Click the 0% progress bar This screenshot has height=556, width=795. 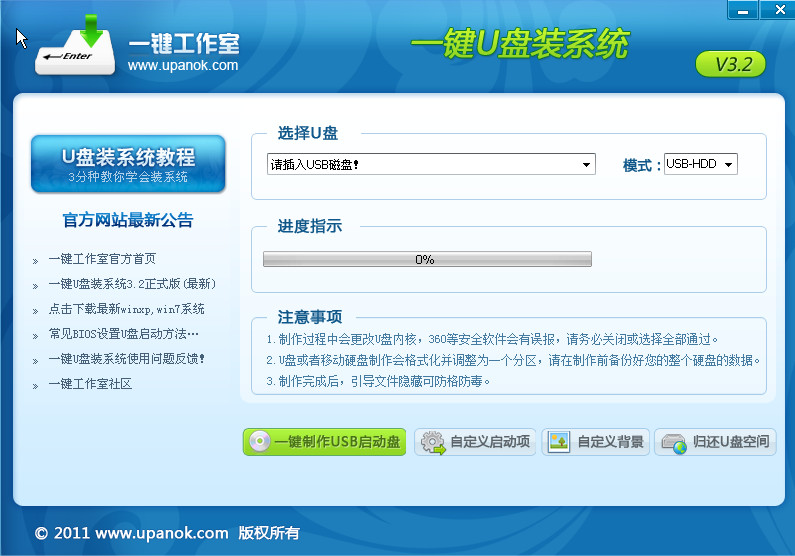click(427, 259)
